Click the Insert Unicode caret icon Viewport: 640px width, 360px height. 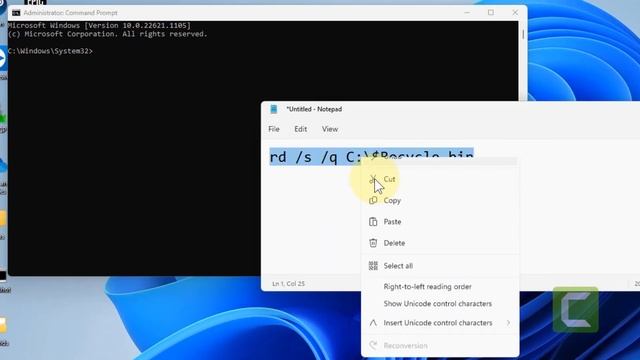(373, 323)
